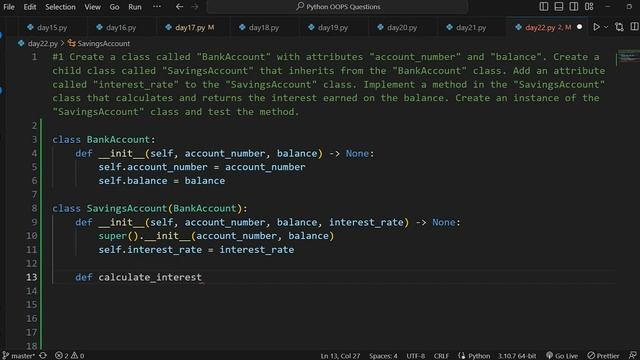Open the View menu
640x360 pixels.
point(92,7)
